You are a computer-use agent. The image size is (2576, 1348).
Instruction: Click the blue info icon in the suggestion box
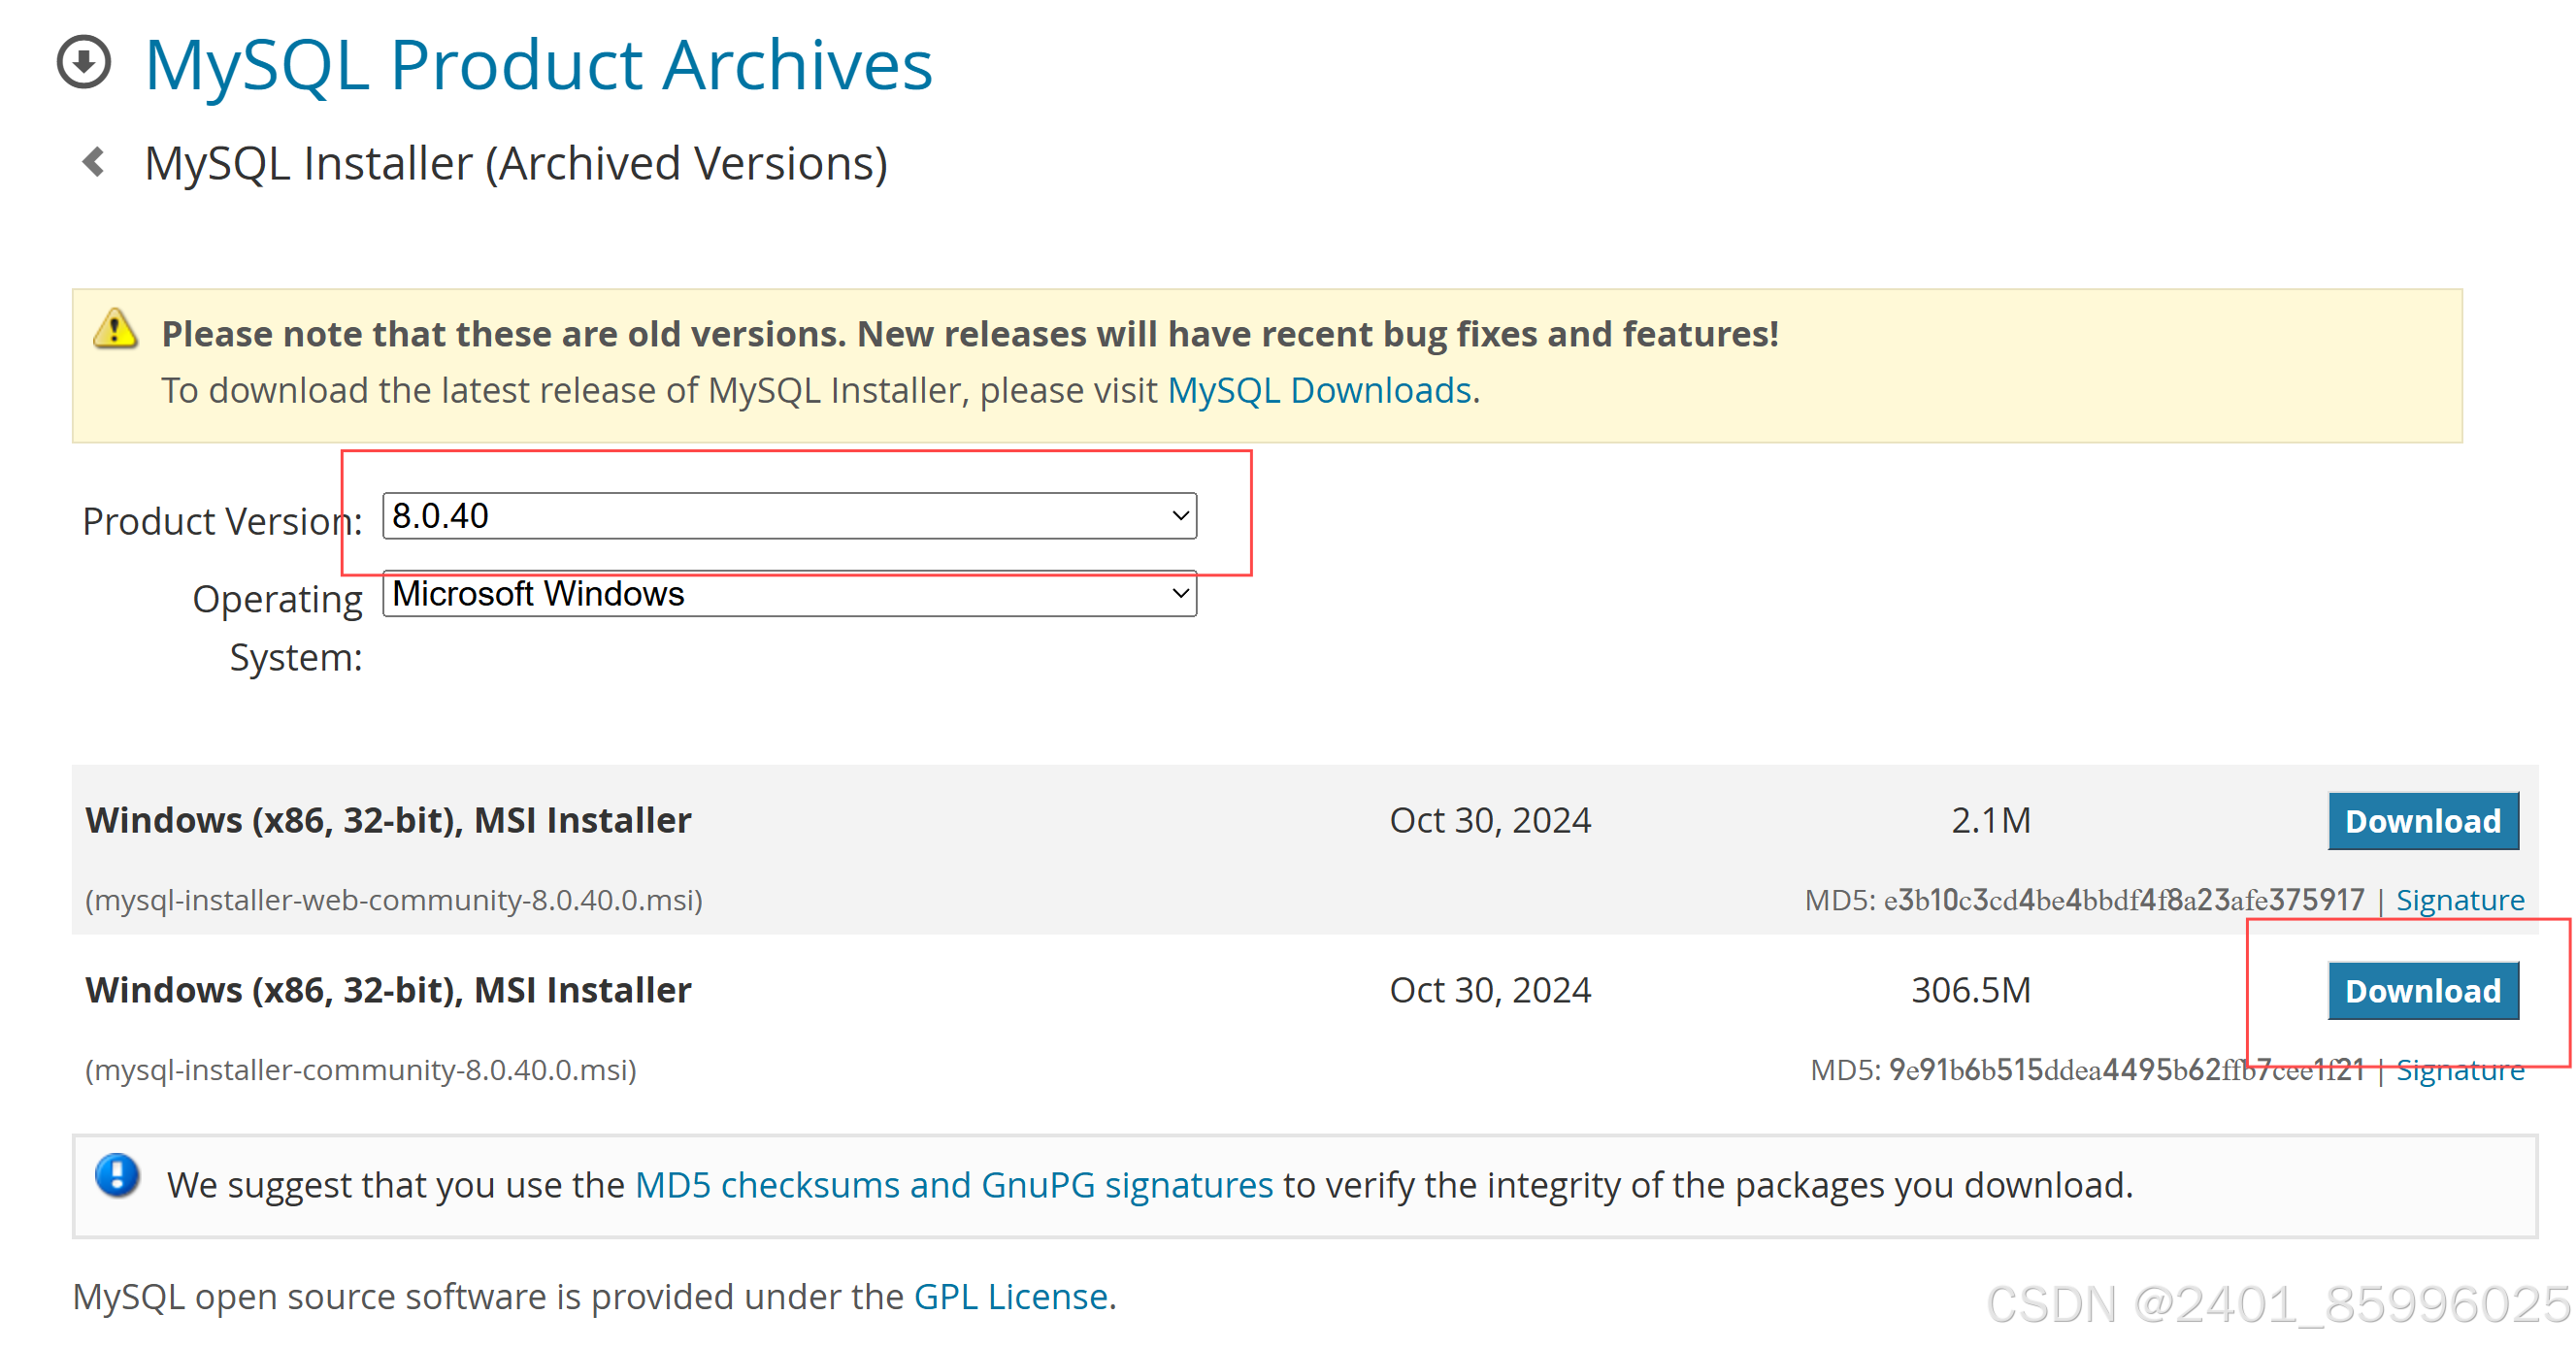(117, 1177)
